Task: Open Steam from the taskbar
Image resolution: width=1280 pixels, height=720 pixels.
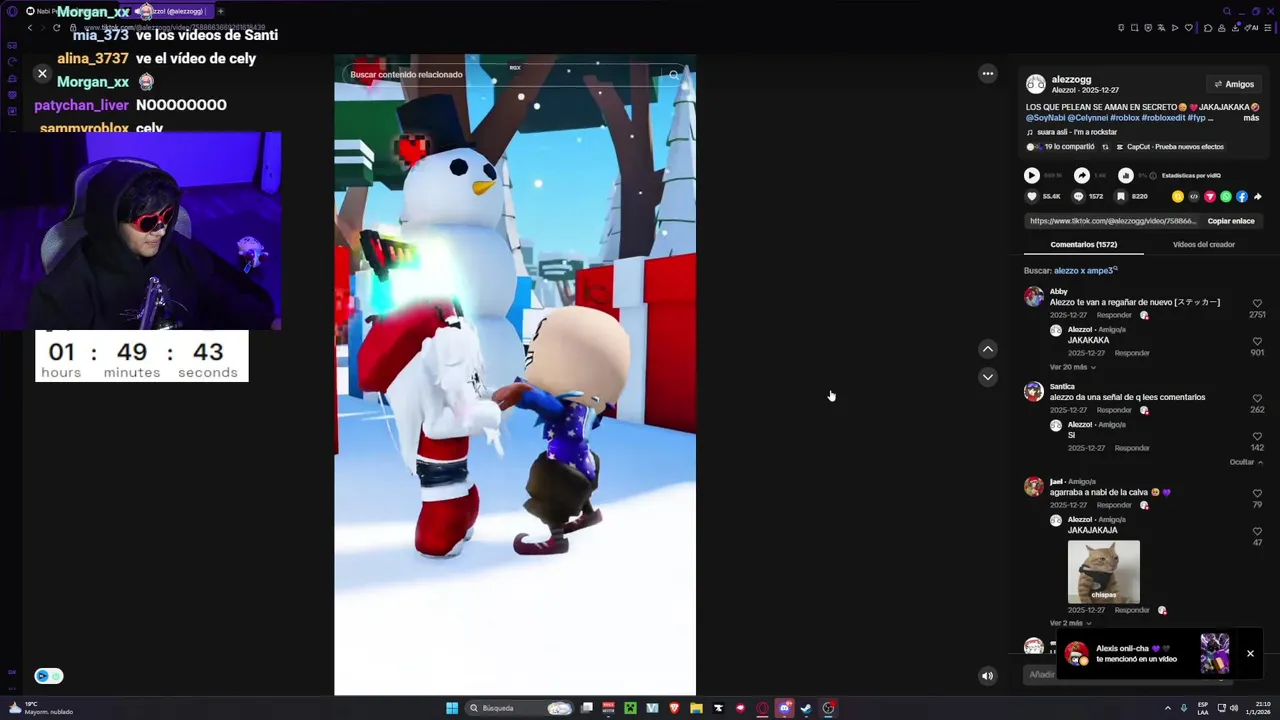Action: click(x=806, y=708)
